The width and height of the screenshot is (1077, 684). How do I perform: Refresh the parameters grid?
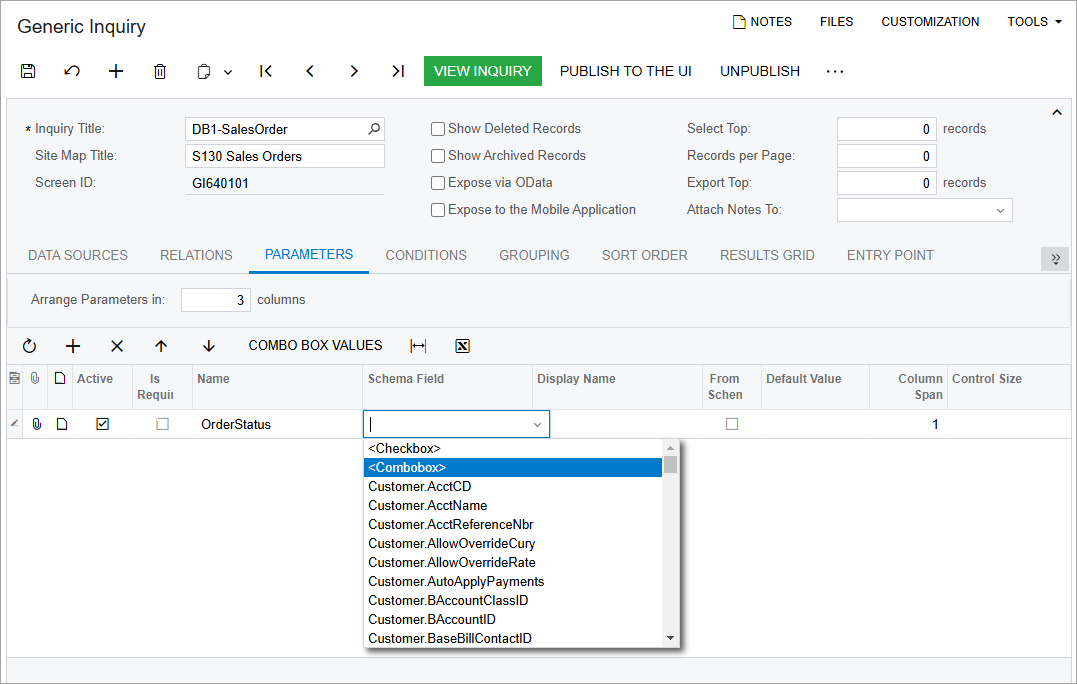tap(29, 346)
